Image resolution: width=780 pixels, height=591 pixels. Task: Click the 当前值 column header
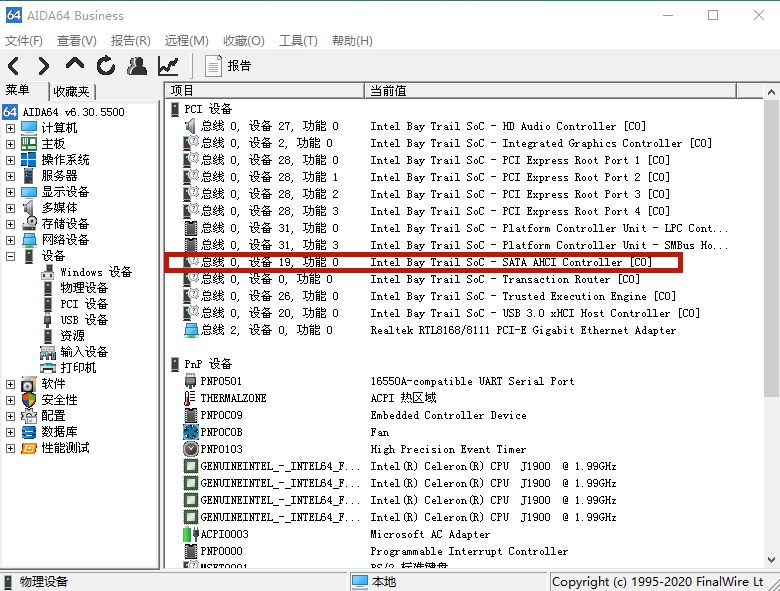click(550, 91)
